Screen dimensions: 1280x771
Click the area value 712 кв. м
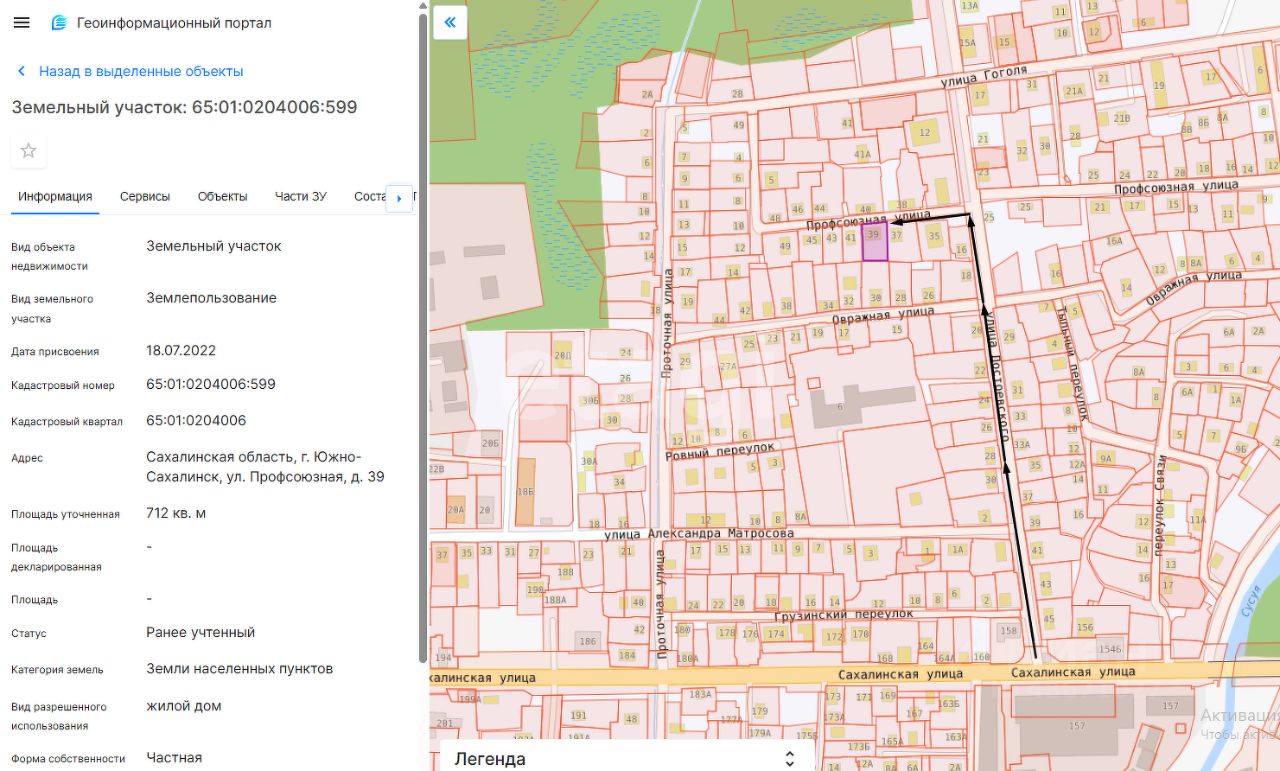click(x=176, y=513)
